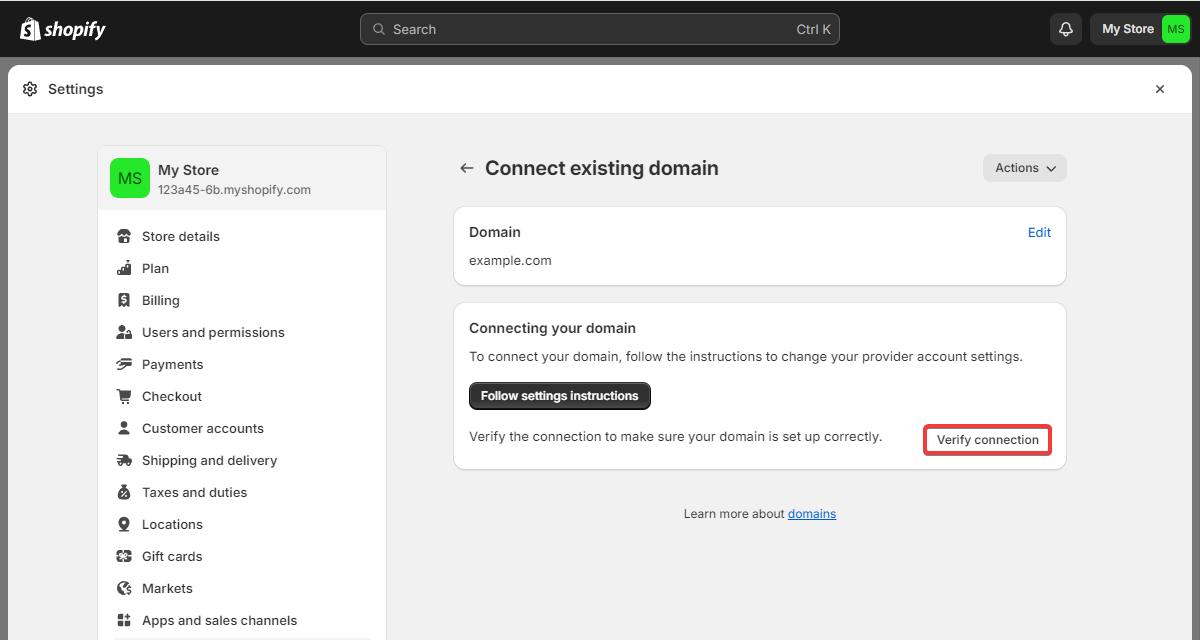This screenshot has width=1200, height=640.
Task: Open the domains learn more link
Action: tap(811, 514)
